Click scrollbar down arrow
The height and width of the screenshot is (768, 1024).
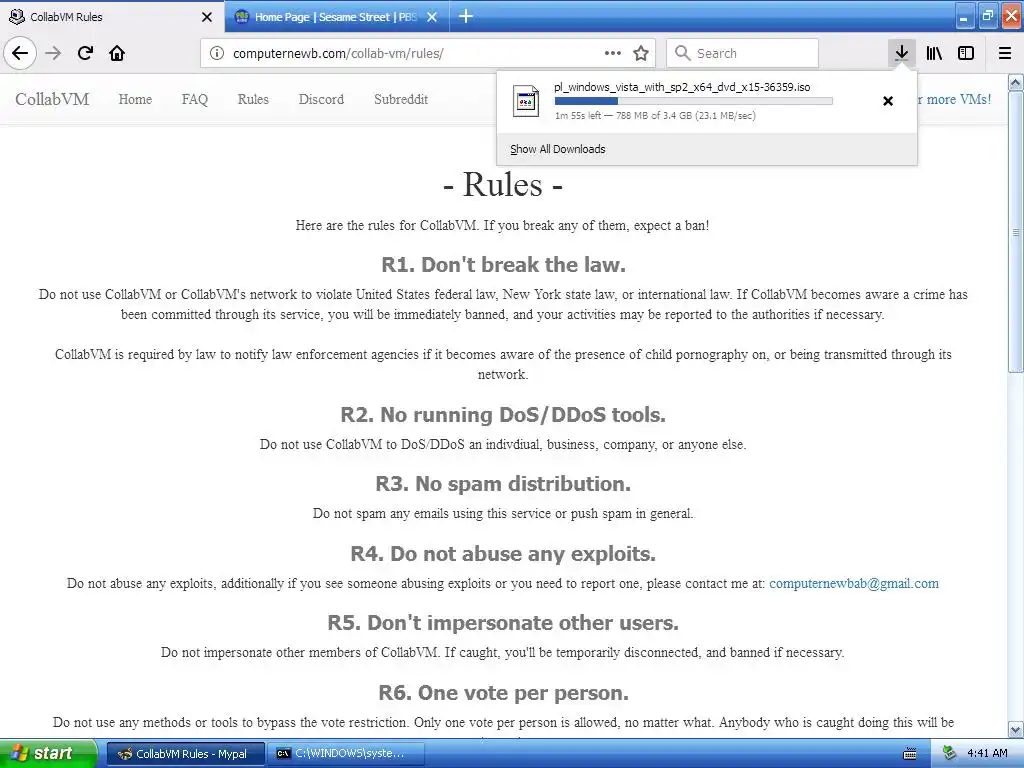1016,729
